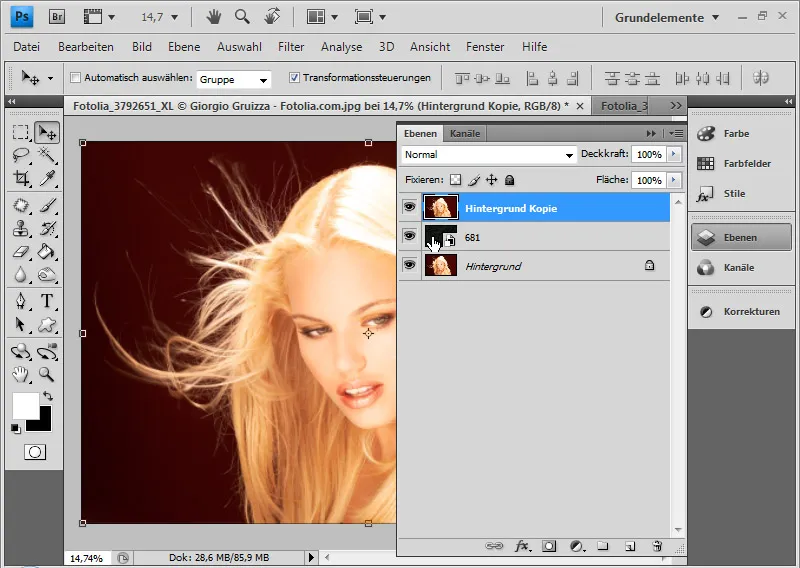Select the Move tool in toolbox

click(47, 133)
